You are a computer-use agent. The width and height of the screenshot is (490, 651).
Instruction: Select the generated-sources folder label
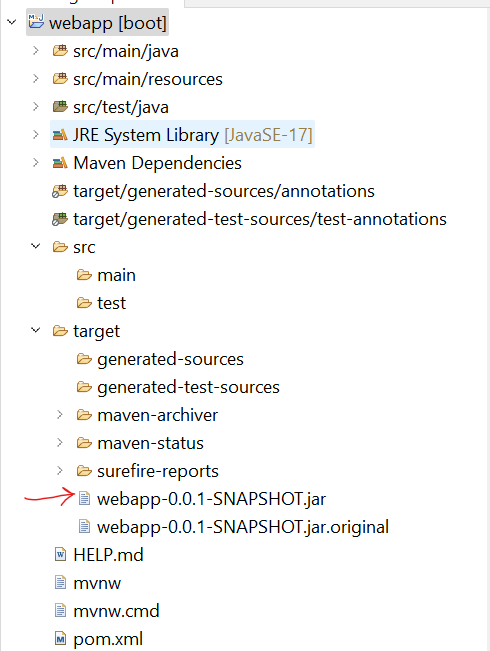170,360
